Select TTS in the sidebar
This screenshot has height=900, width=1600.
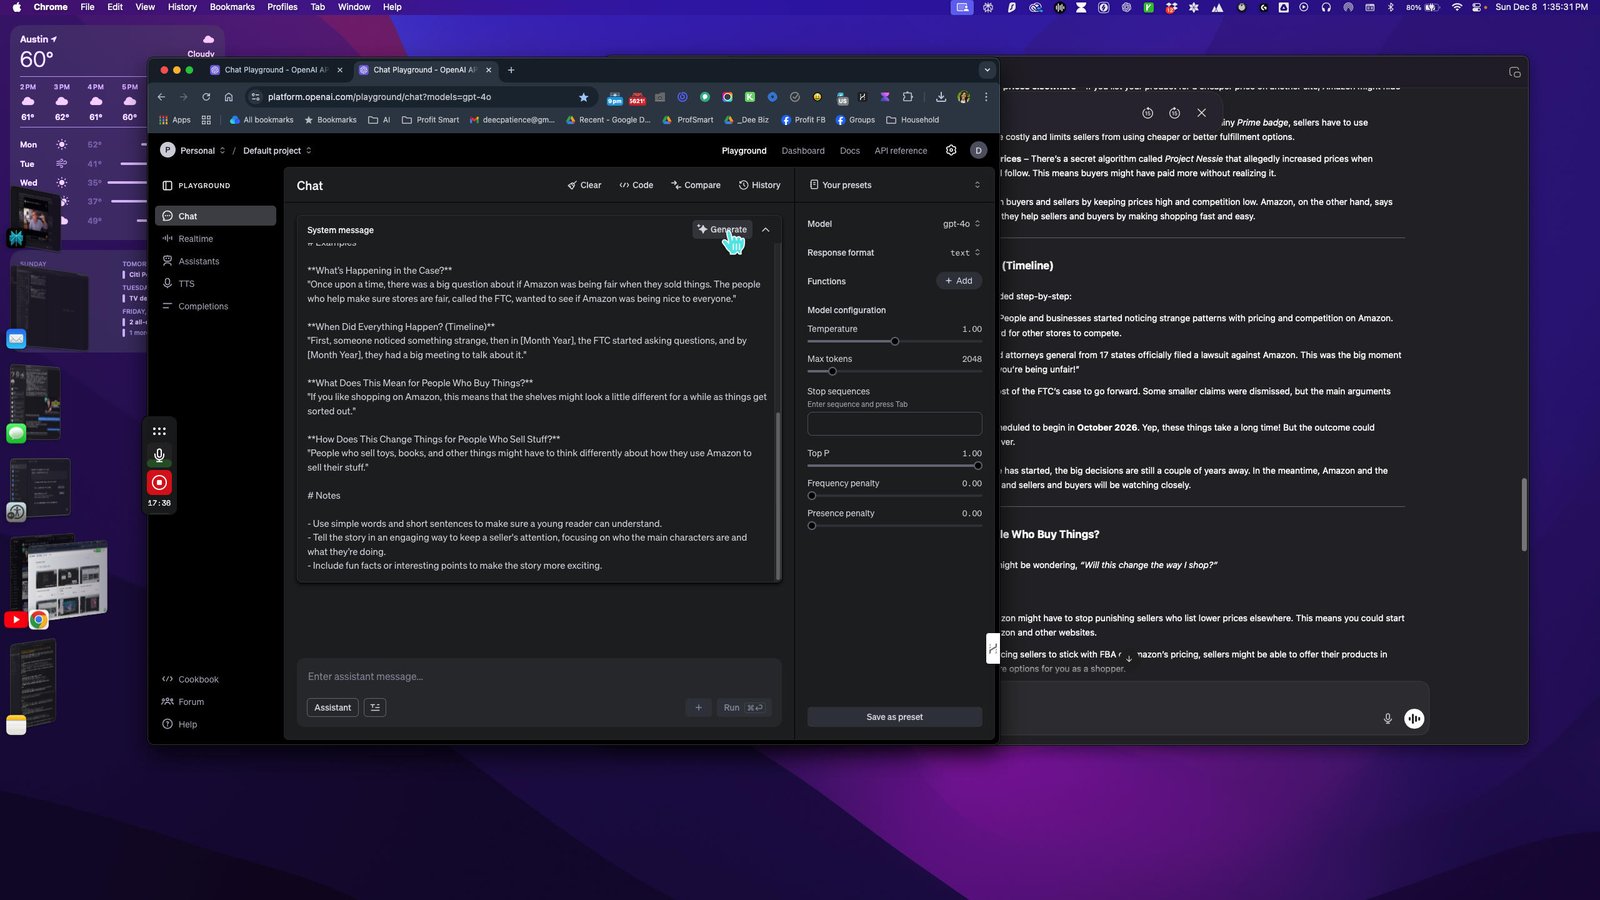click(x=215, y=284)
